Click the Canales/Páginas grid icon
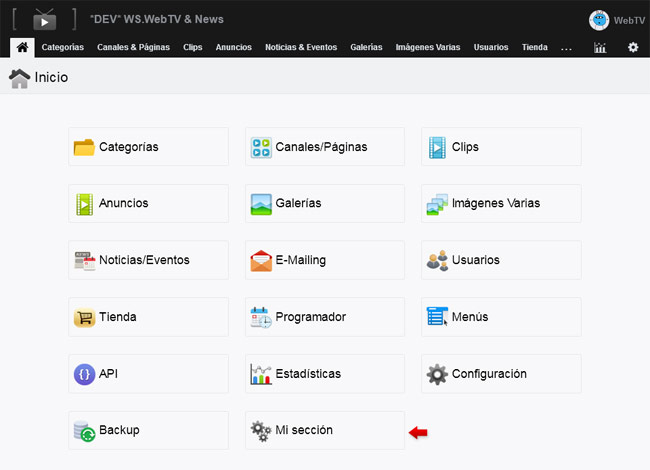The height and width of the screenshot is (470, 650). (x=261, y=148)
